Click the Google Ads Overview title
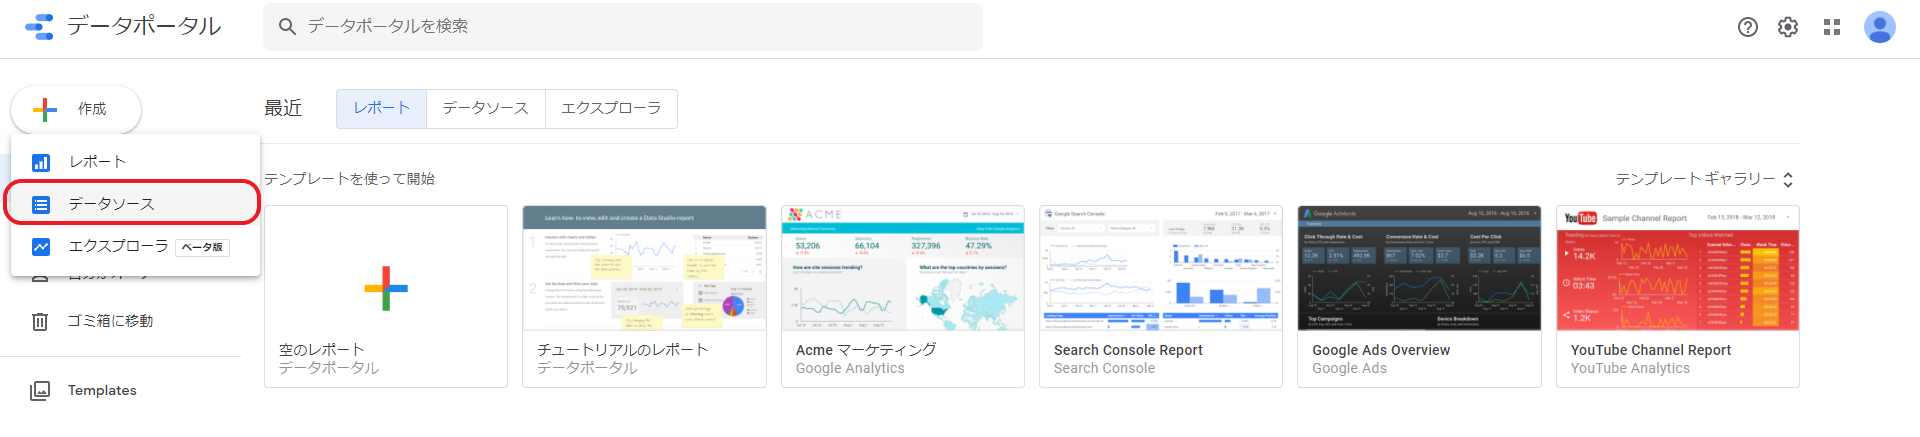This screenshot has height=437, width=1920. point(1381,350)
